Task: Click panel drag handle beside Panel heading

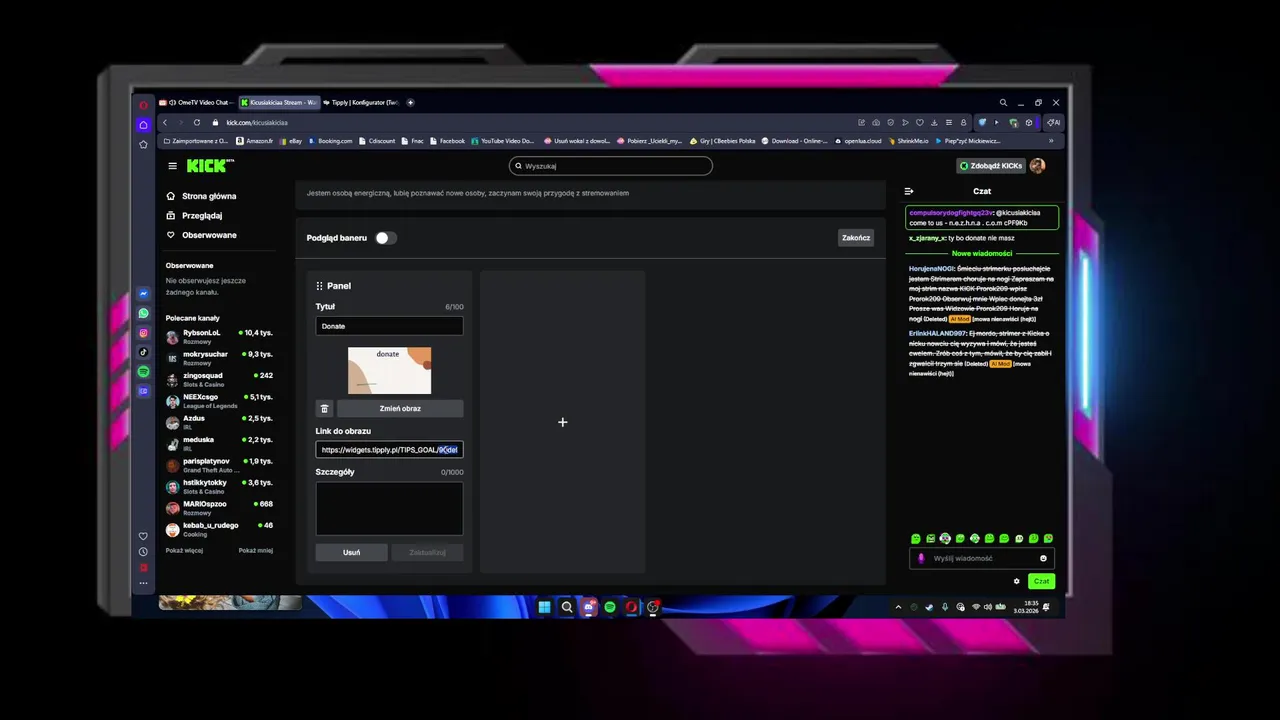Action: [x=319, y=286]
